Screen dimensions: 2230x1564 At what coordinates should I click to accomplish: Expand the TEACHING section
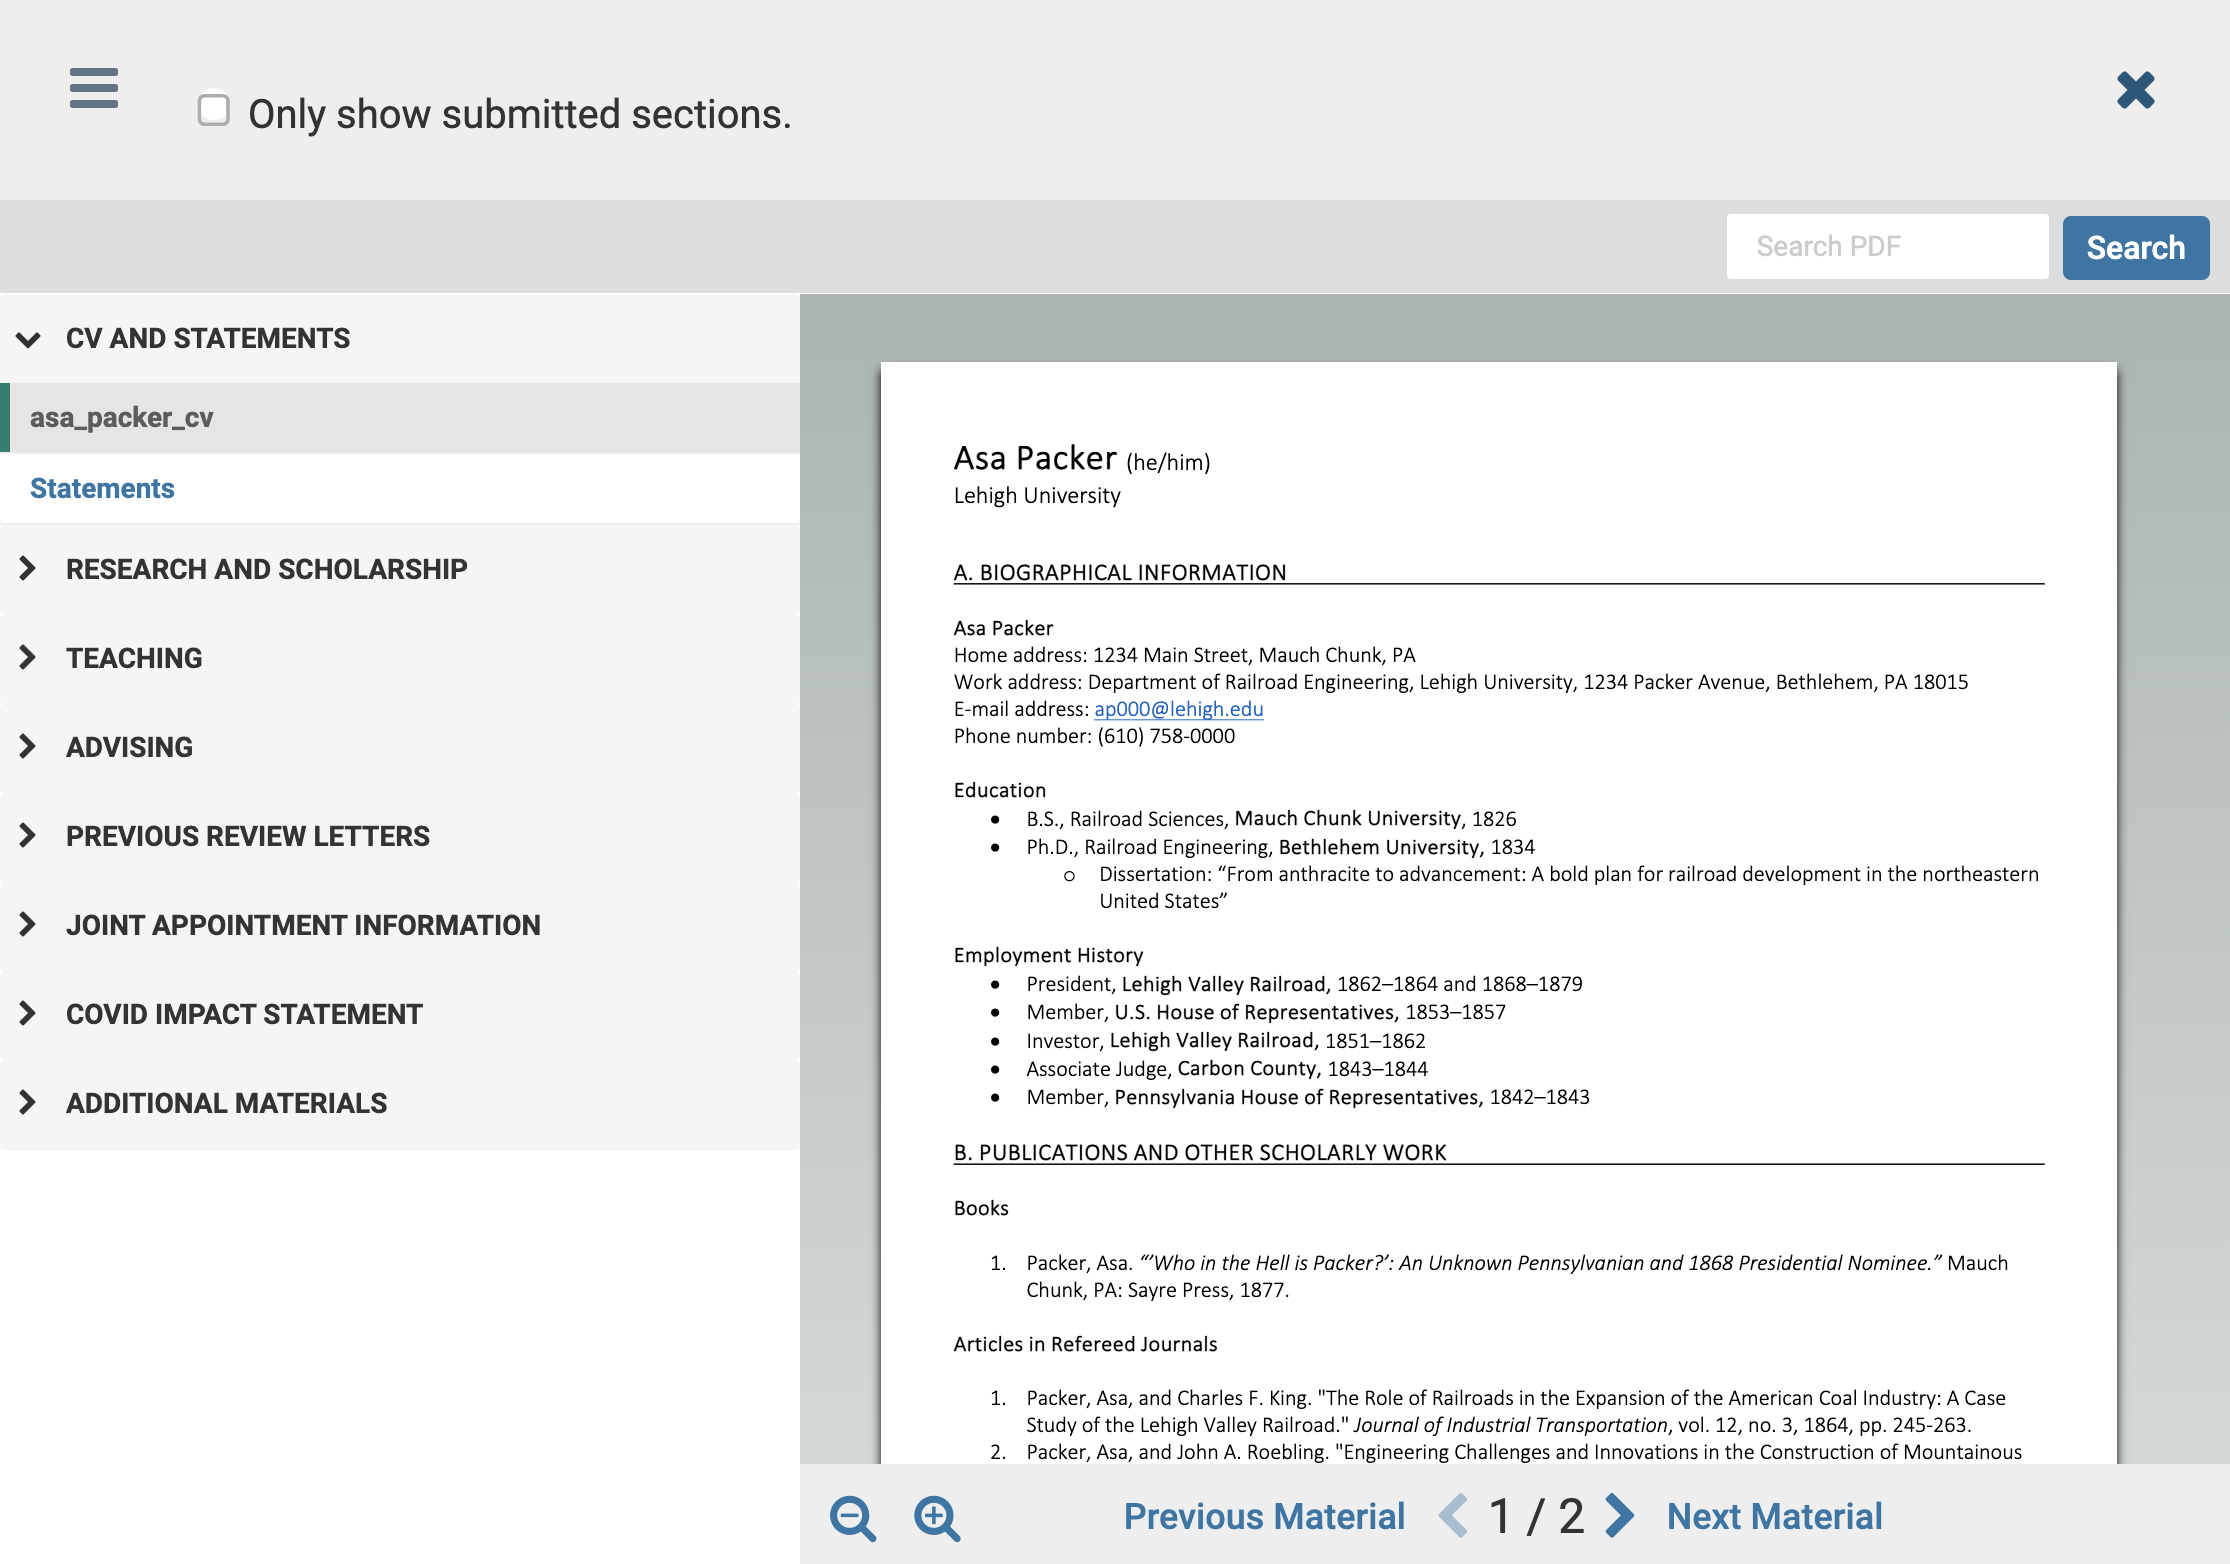coord(400,658)
